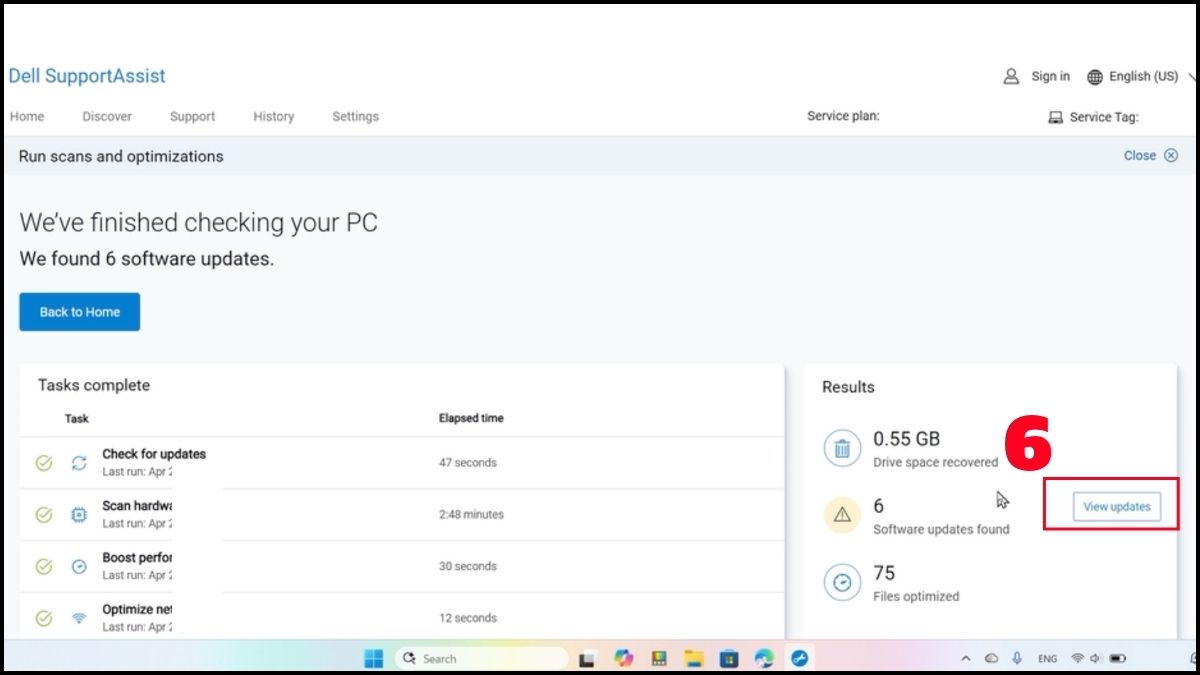
Task: Click the '30 seconds' elapsed time
Action: pos(467,567)
